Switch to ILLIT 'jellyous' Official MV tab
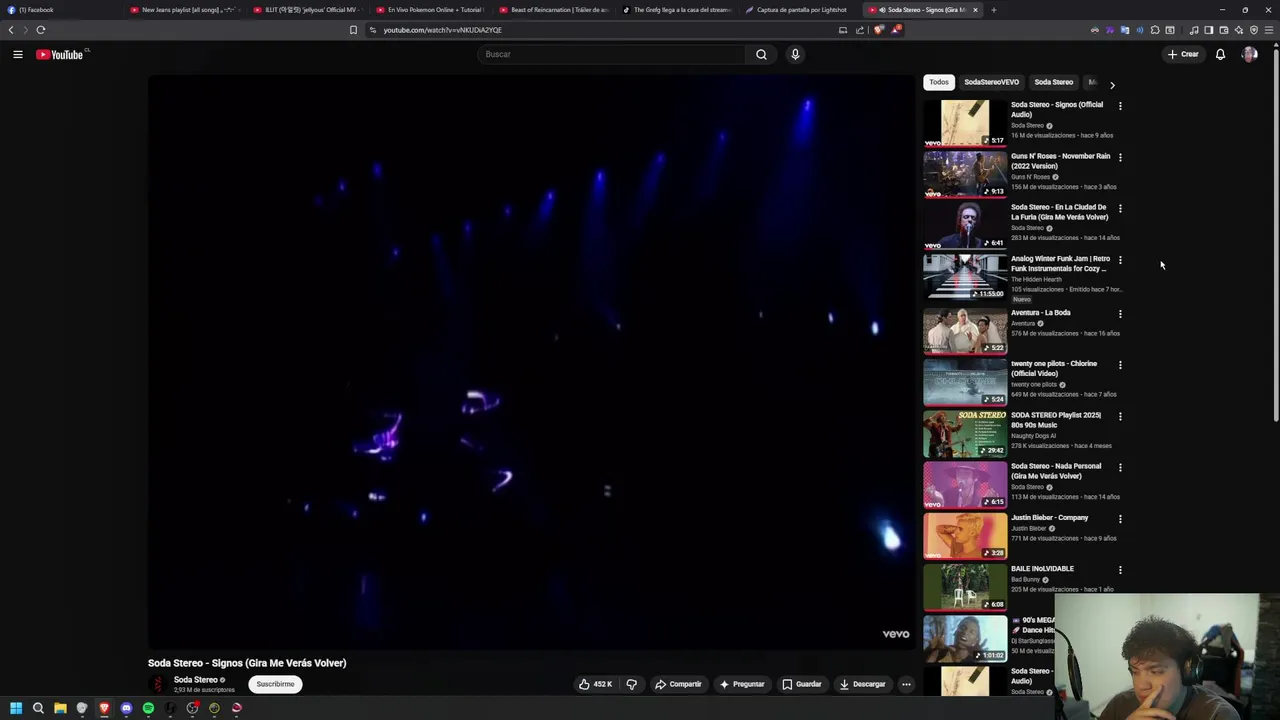This screenshot has width=1280, height=720. point(308,10)
